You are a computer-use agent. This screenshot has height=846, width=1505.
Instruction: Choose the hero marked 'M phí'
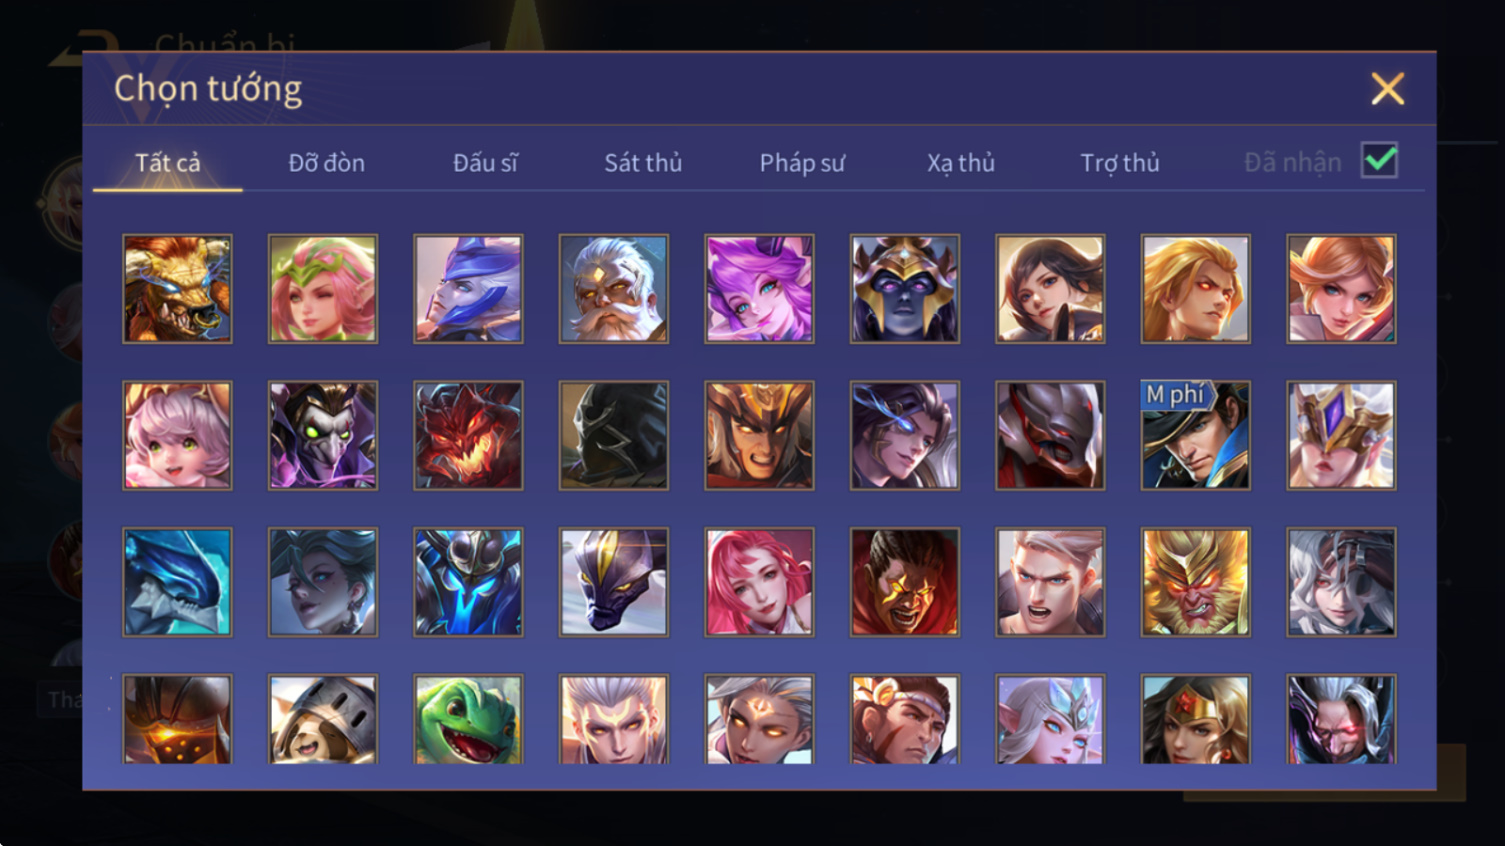(x=1195, y=435)
